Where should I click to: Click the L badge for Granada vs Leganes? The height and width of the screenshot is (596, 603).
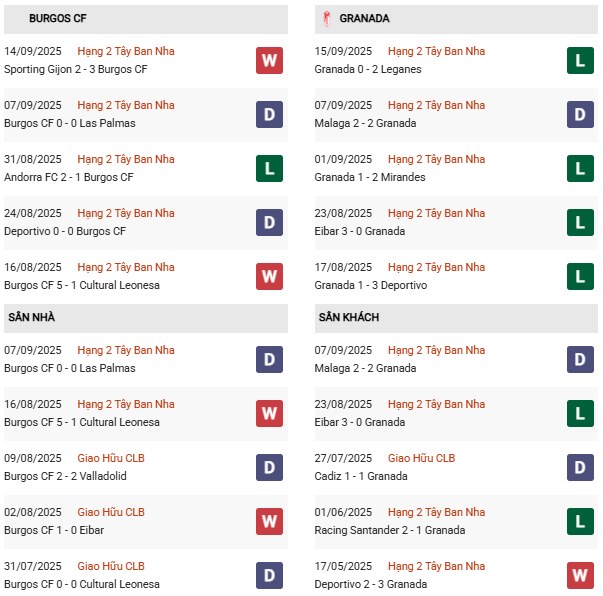(x=580, y=60)
